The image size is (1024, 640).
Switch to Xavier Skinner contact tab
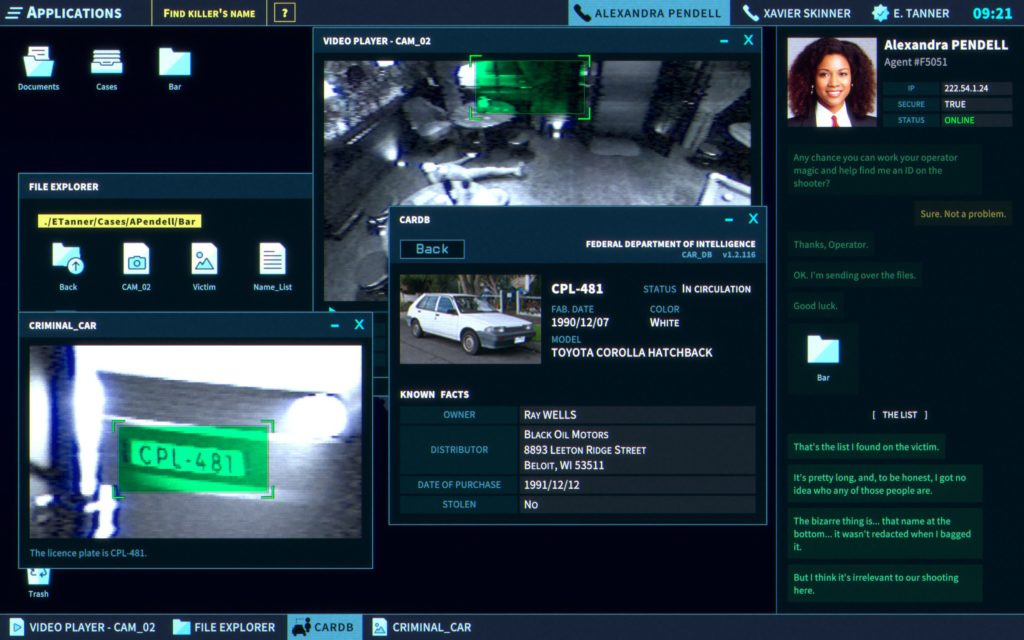796,13
